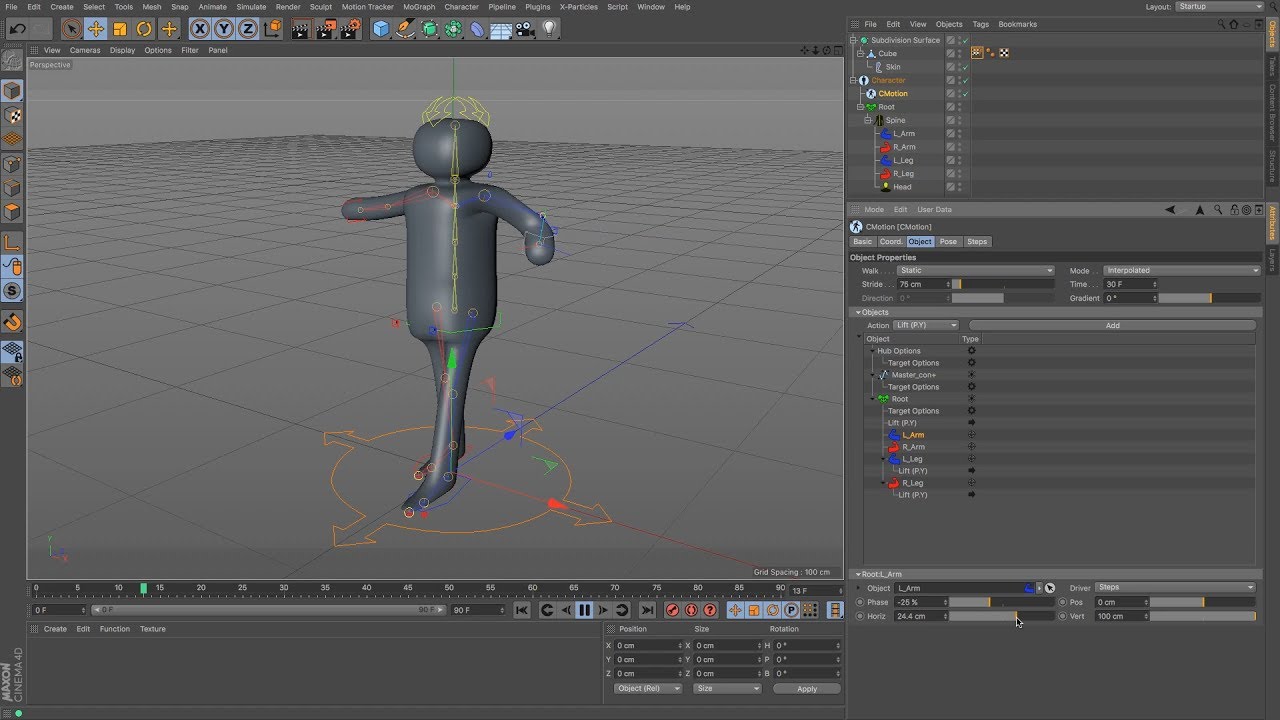Open the Spline Pen tool
Image resolution: width=1280 pixels, height=720 pixels.
(405, 29)
